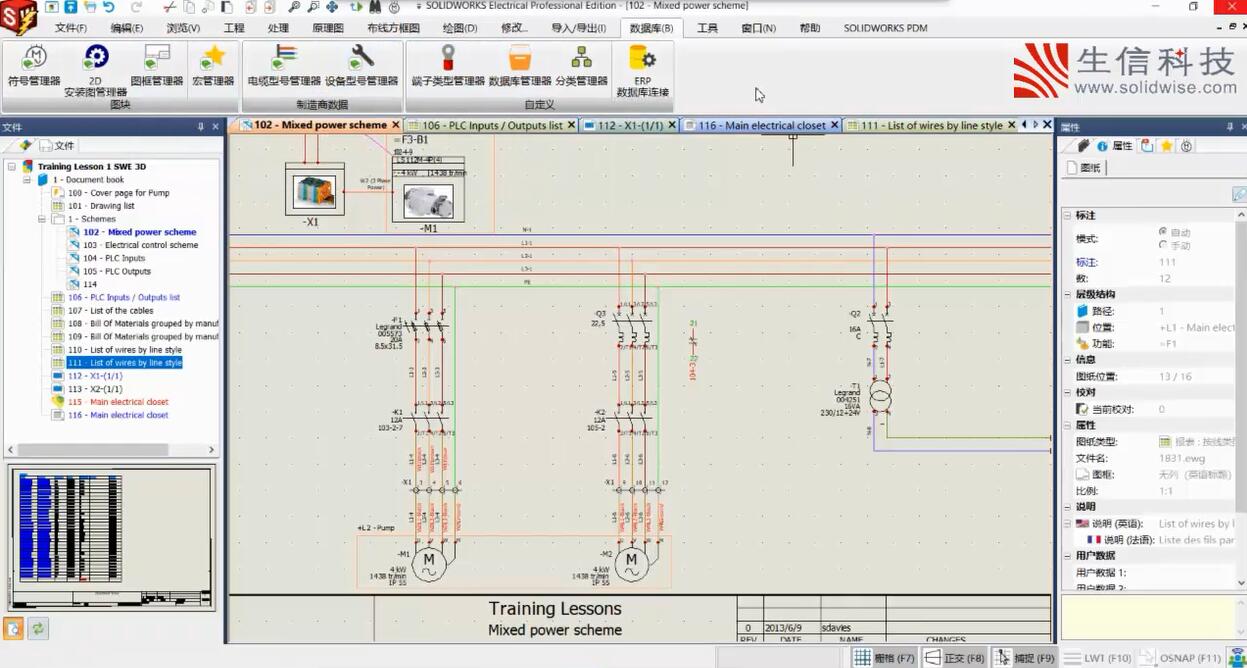Image resolution: width=1247 pixels, height=668 pixels.
Task: Open the ERP 数据库连接 tool
Action: point(642,70)
